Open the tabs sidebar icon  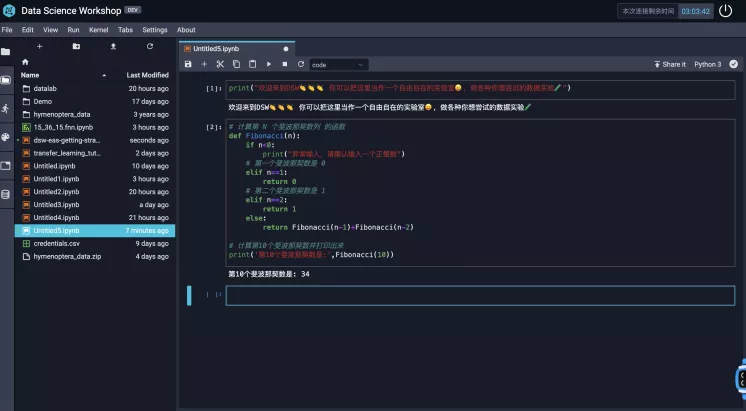tap(6, 166)
